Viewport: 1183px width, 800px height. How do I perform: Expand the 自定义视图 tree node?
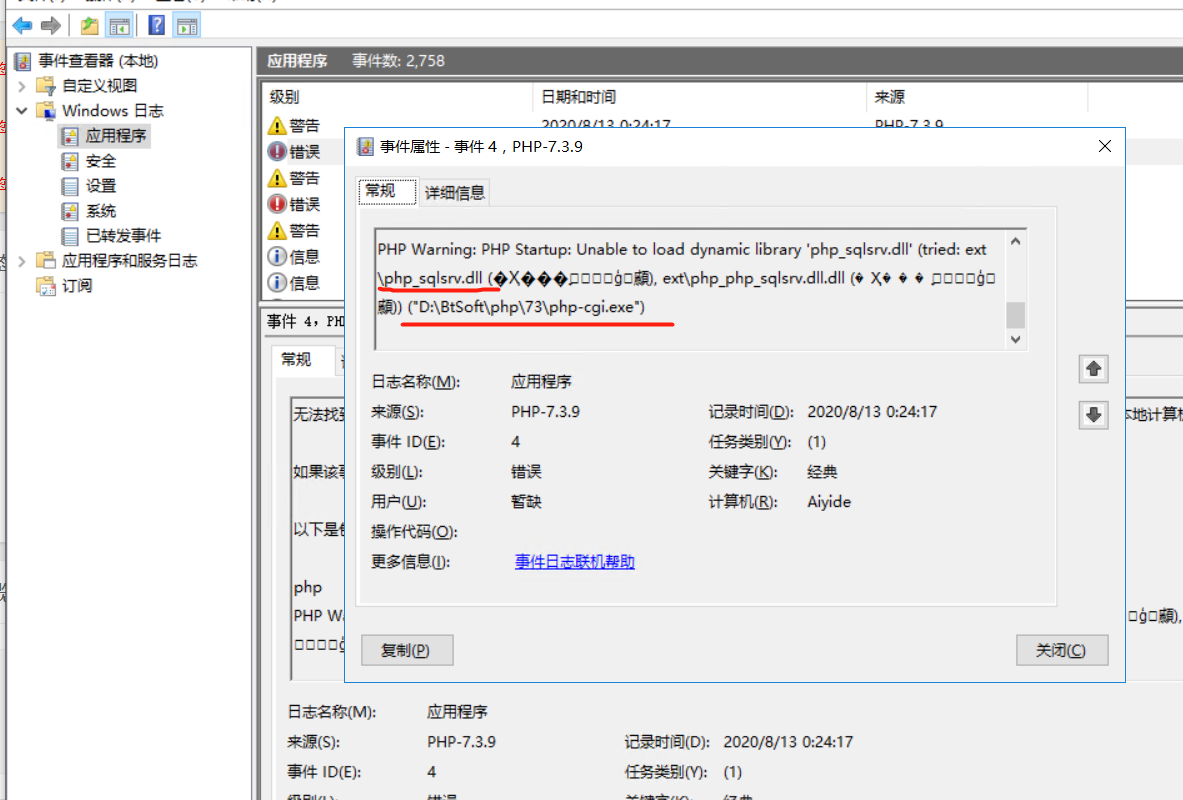(22, 86)
